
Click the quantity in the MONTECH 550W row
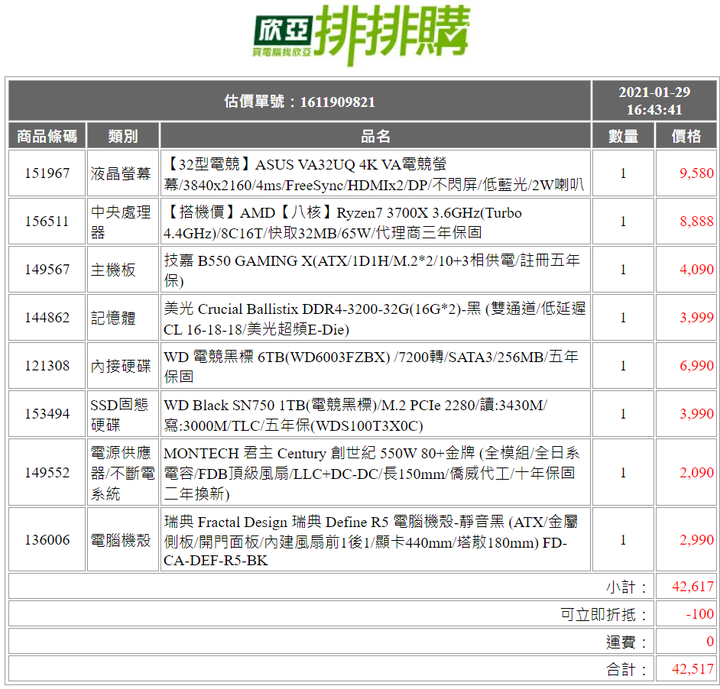(x=623, y=472)
